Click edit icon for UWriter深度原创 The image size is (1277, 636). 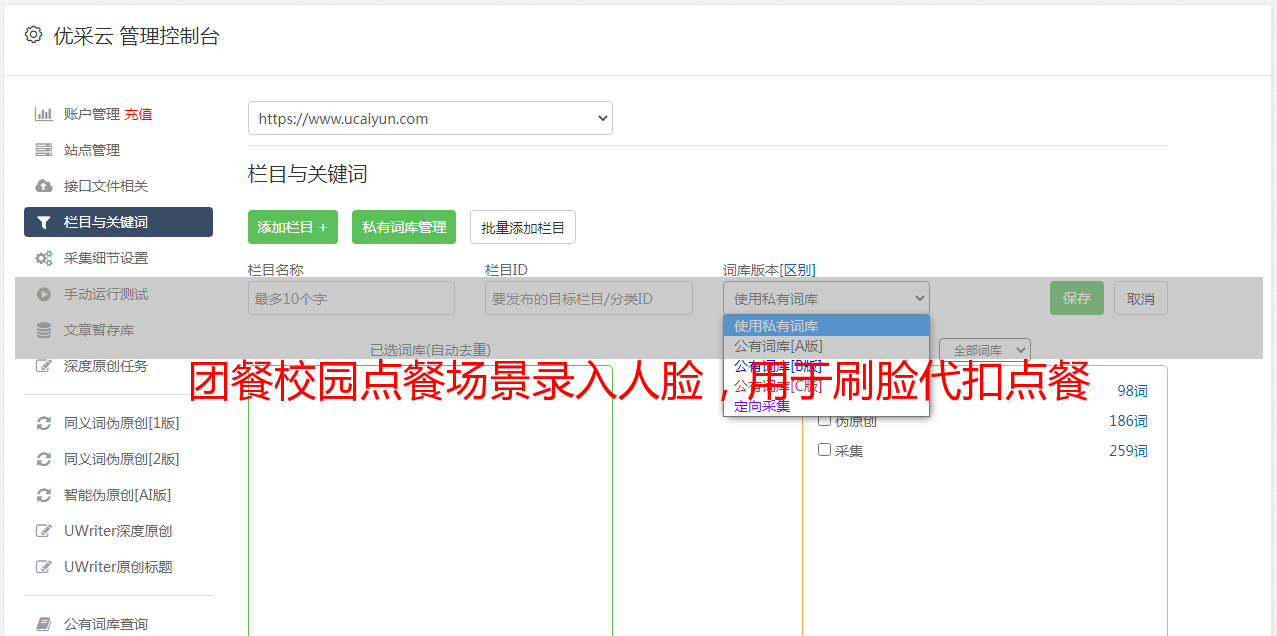43,531
